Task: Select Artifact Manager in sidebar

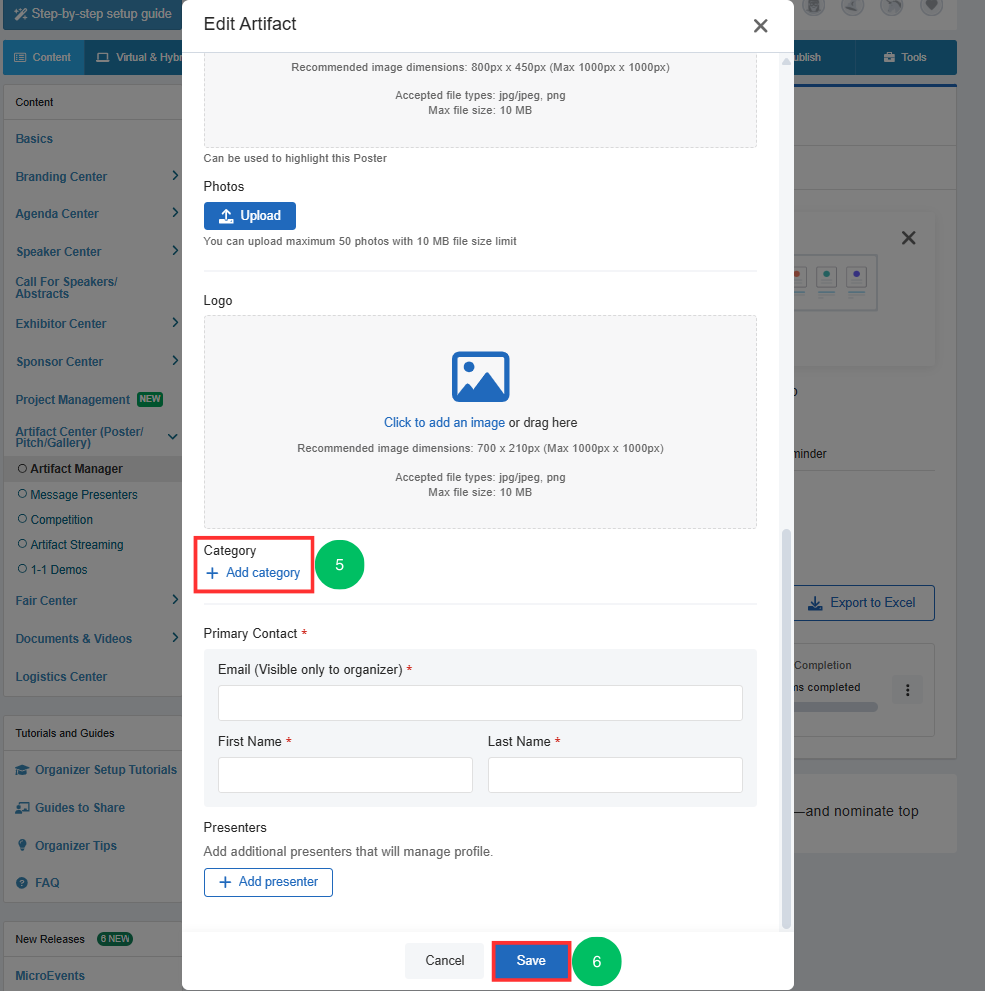Action: [76, 469]
